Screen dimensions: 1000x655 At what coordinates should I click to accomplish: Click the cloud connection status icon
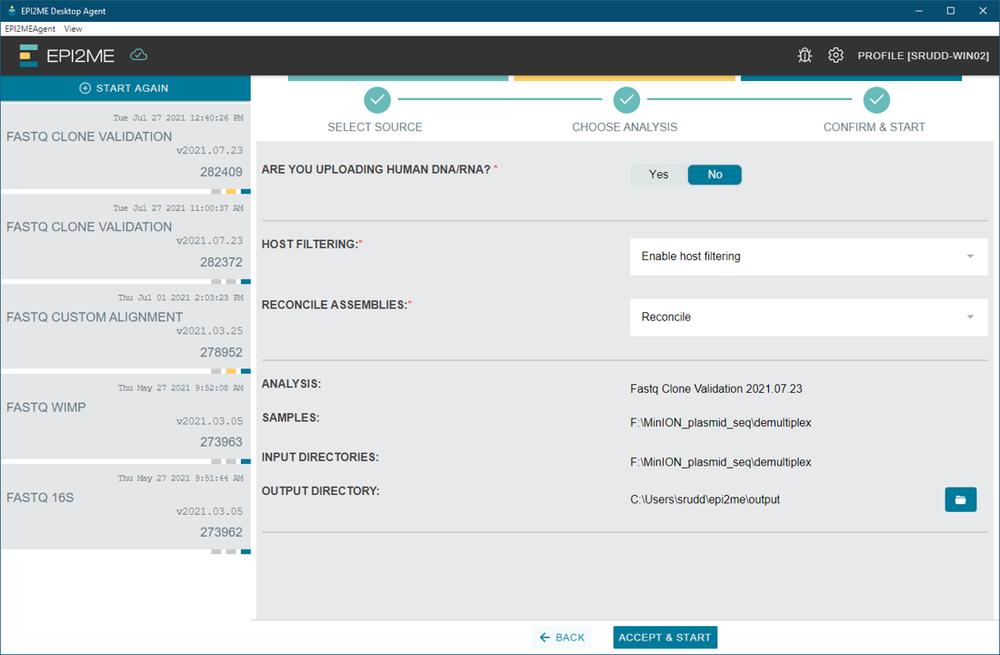[138, 55]
